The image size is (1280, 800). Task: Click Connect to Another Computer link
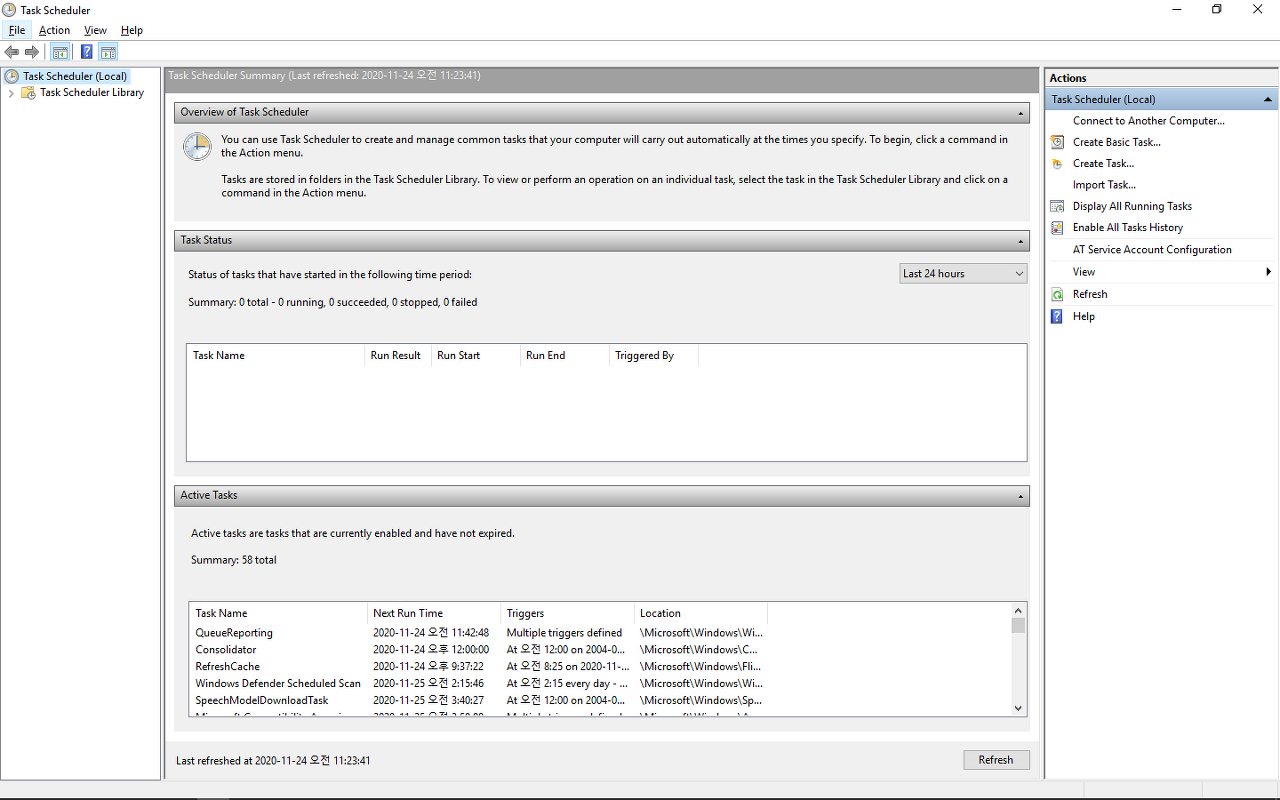(1149, 121)
